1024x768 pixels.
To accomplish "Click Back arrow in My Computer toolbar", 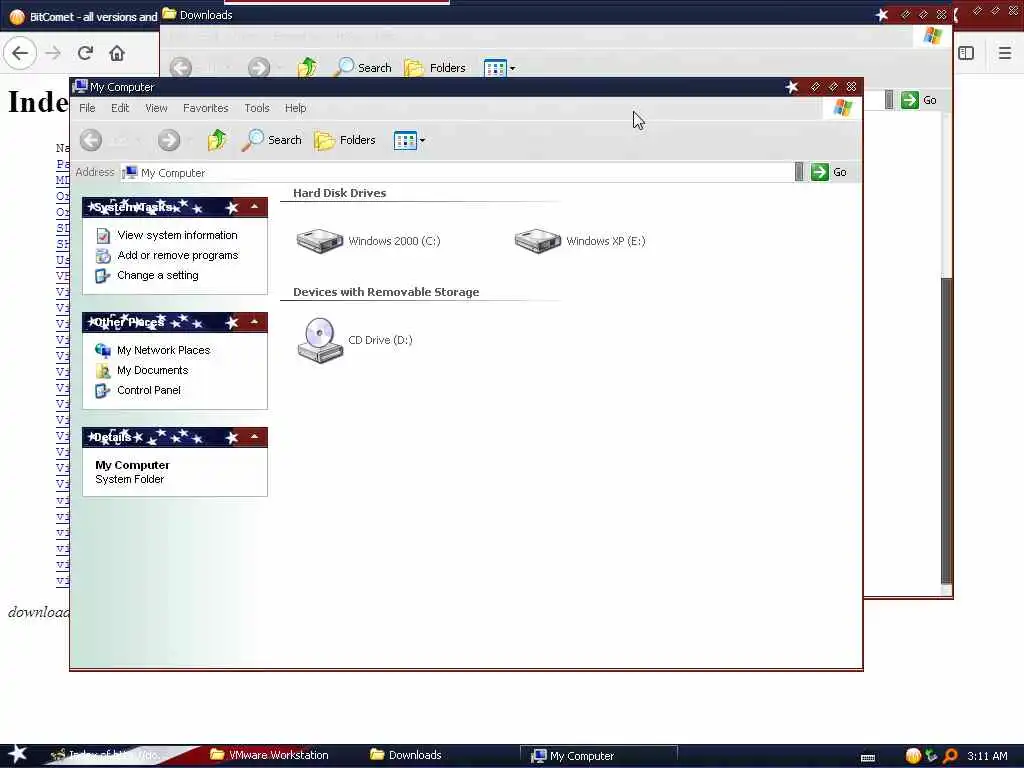I will tap(91, 140).
